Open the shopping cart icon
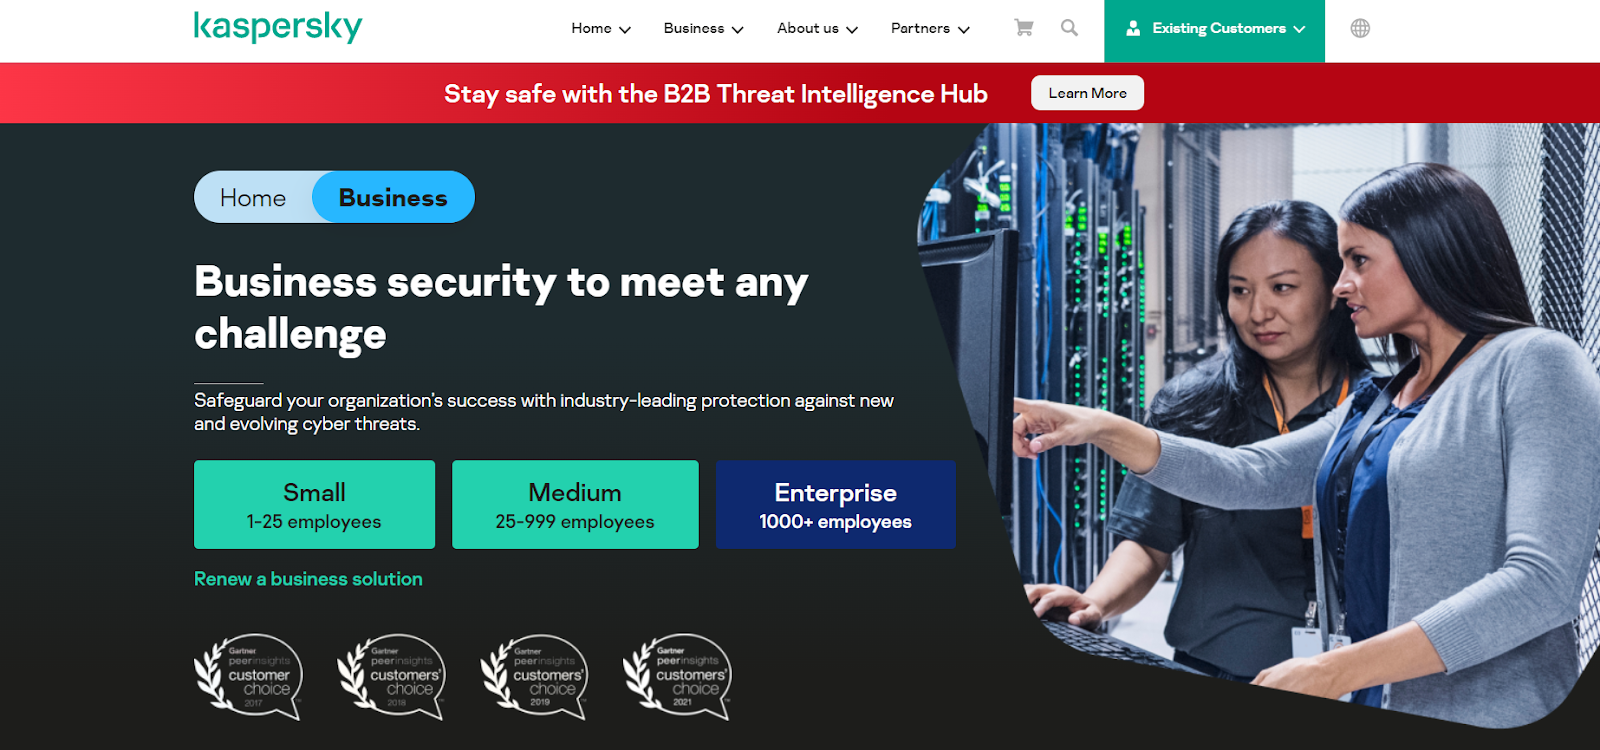This screenshot has width=1600, height=750. (x=1023, y=28)
